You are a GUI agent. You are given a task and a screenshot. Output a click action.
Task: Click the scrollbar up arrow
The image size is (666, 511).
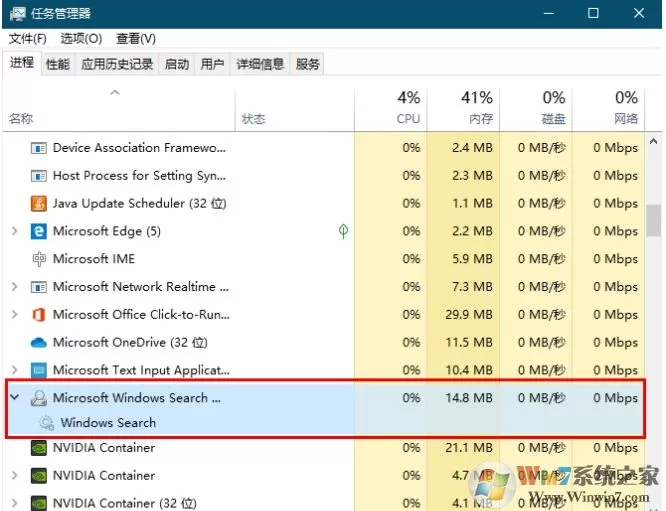[x=654, y=141]
